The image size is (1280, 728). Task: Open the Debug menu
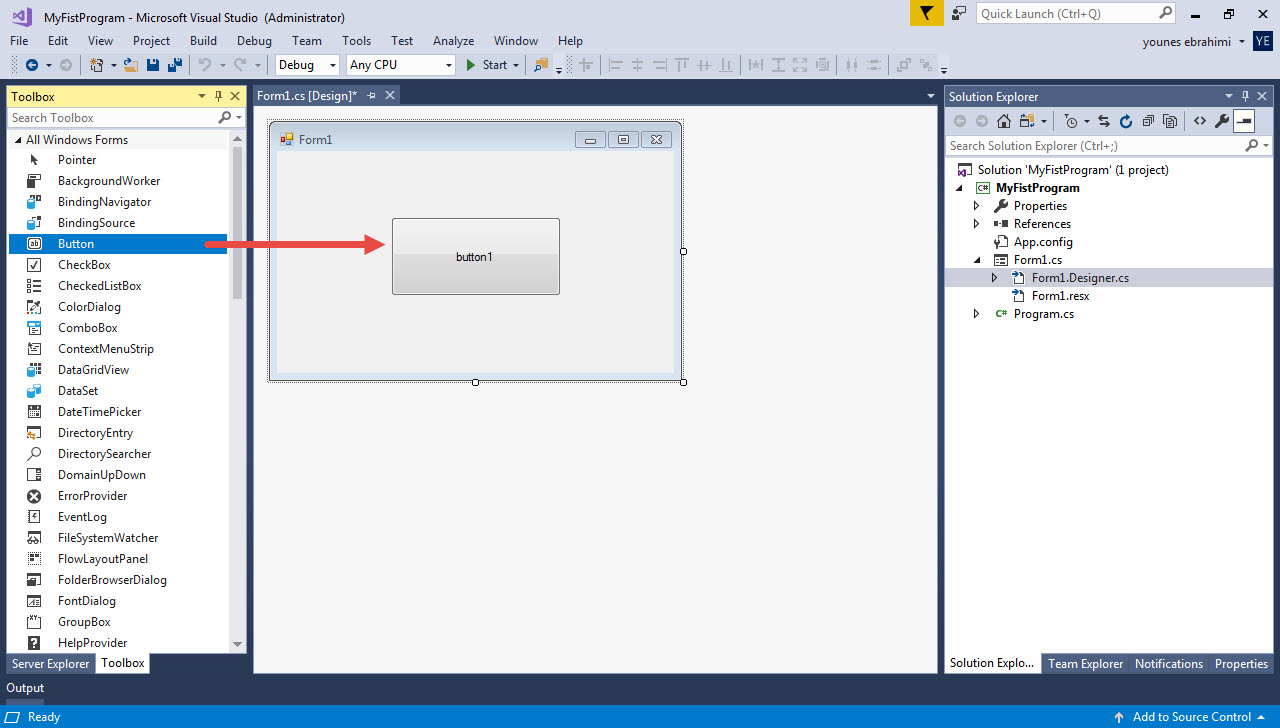click(254, 41)
